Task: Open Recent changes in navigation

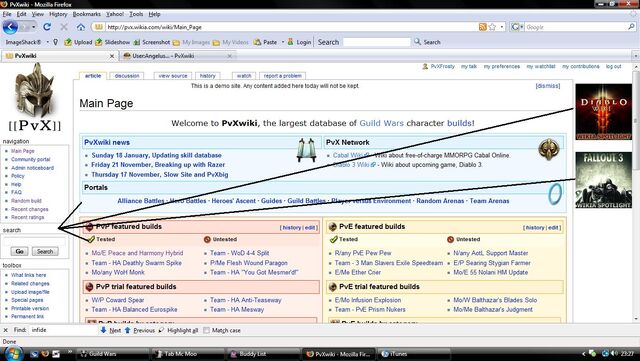Action: coord(29,209)
